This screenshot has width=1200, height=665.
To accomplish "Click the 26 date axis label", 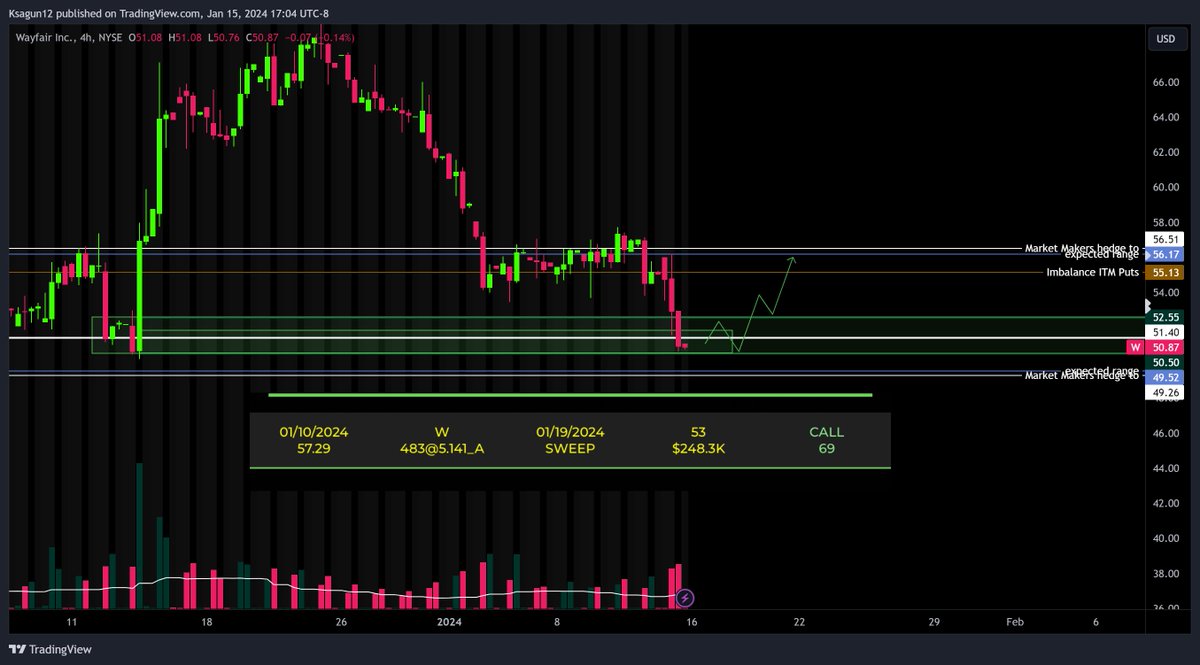I will coord(341,621).
